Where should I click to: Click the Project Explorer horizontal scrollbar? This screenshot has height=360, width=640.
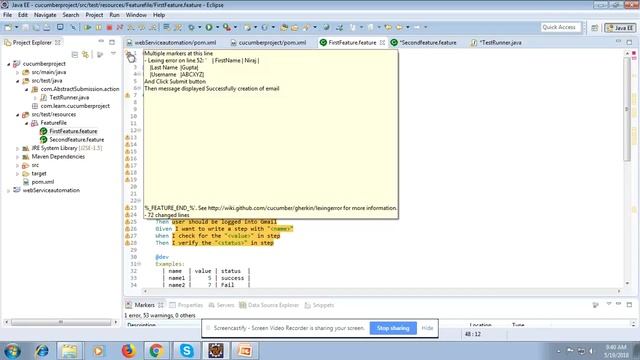[x=61, y=322]
